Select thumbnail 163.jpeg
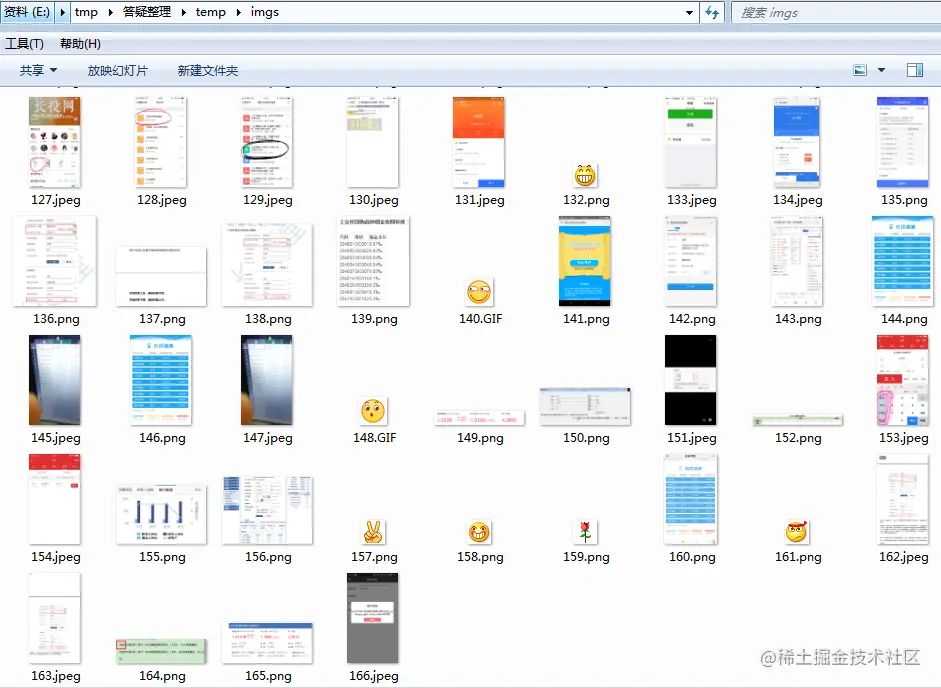The width and height of the screenshot is (941, 688). point(55,618)
